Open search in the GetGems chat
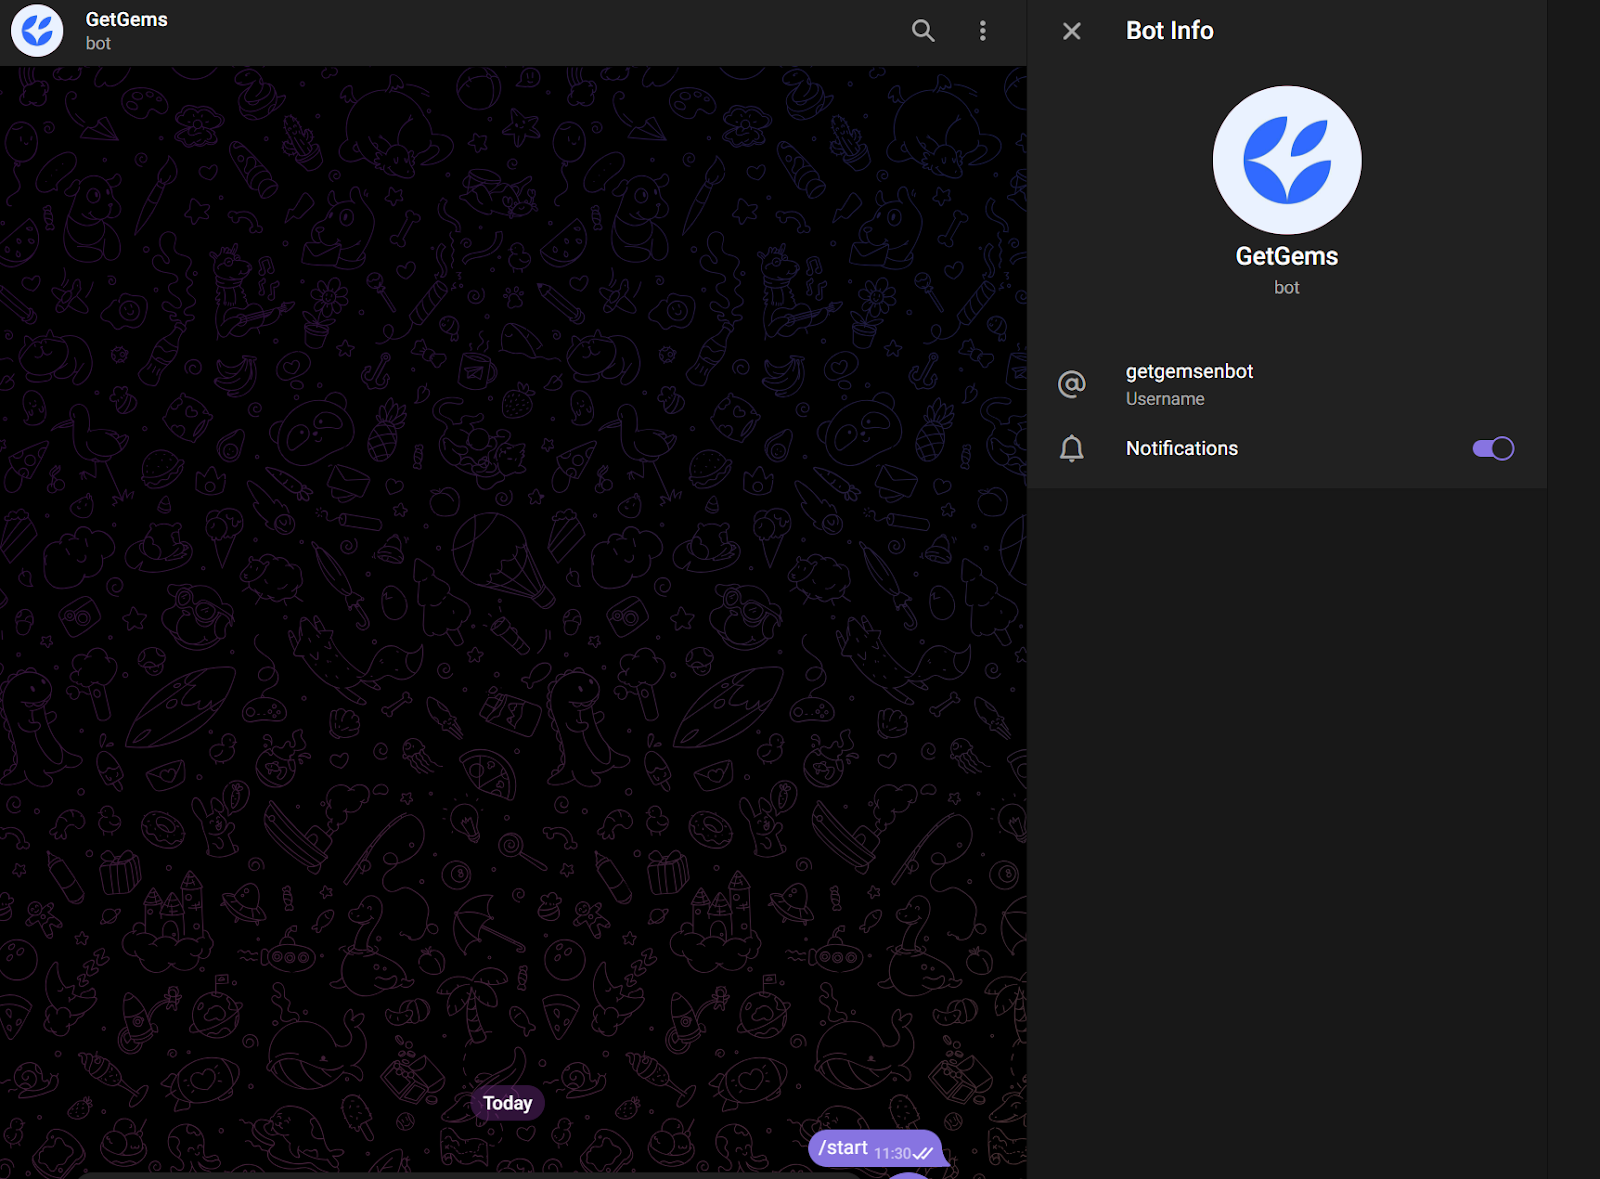1600x1179 pixels. [x=922, y=31]
